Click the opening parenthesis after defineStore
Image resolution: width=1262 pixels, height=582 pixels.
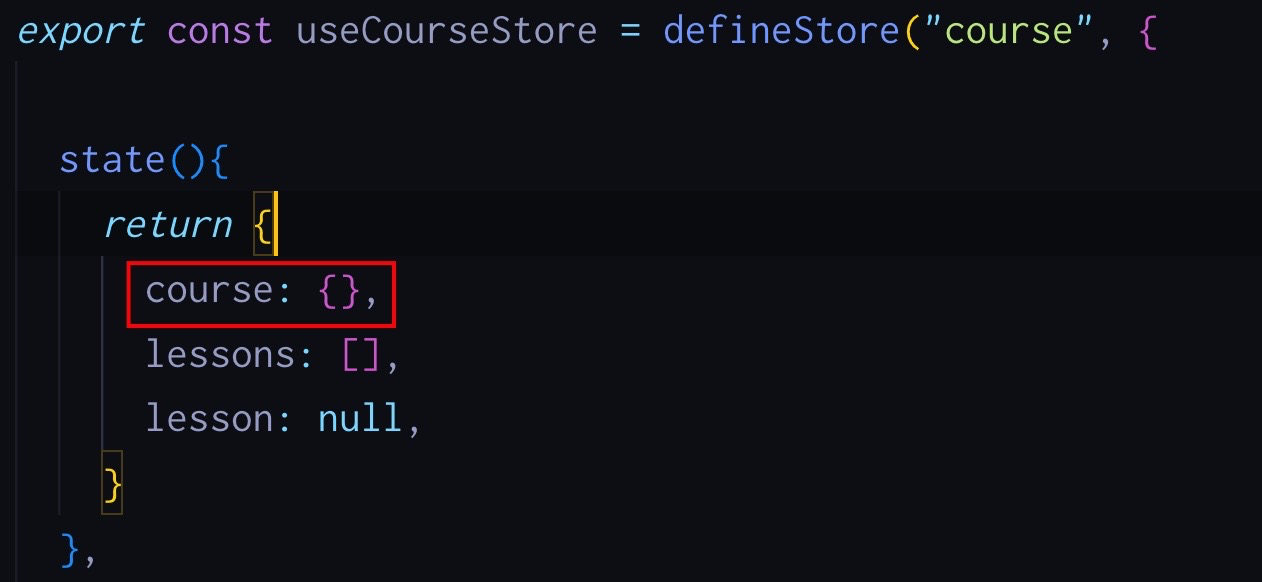[912, 32]
